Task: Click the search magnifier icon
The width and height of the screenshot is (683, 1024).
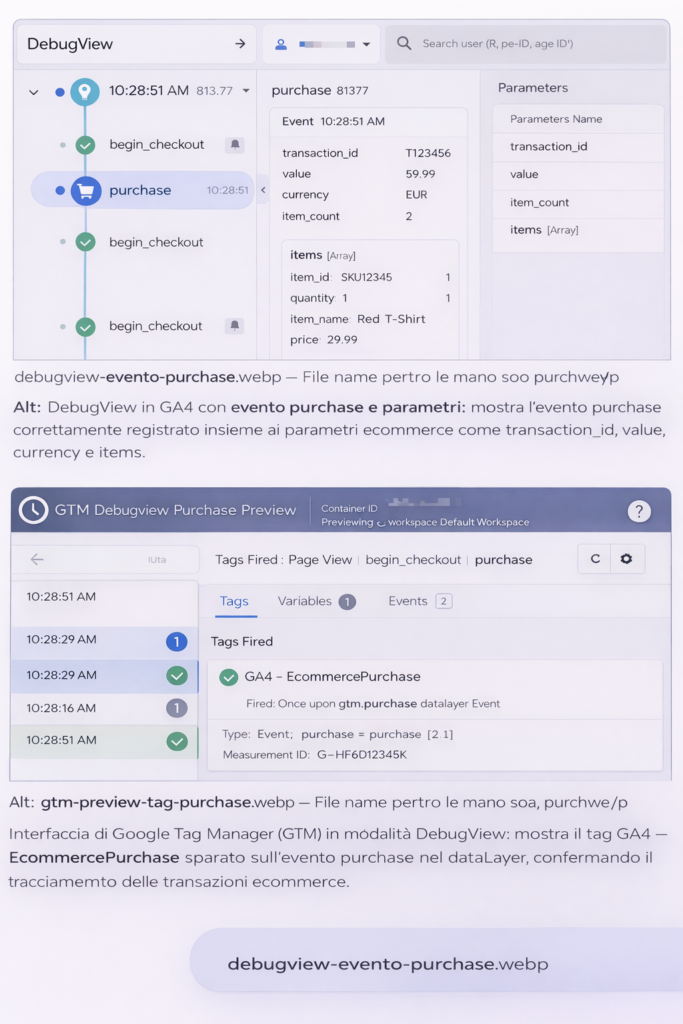Action: pos(404,43)
